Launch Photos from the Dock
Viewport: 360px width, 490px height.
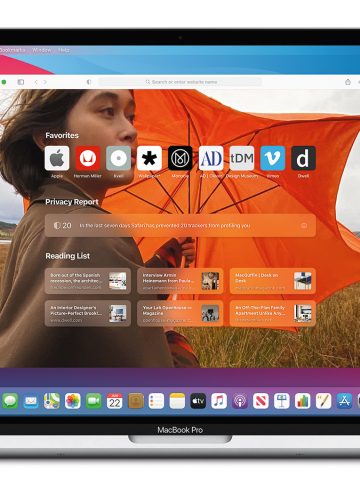pyautogui.click(x=73, y=401)
